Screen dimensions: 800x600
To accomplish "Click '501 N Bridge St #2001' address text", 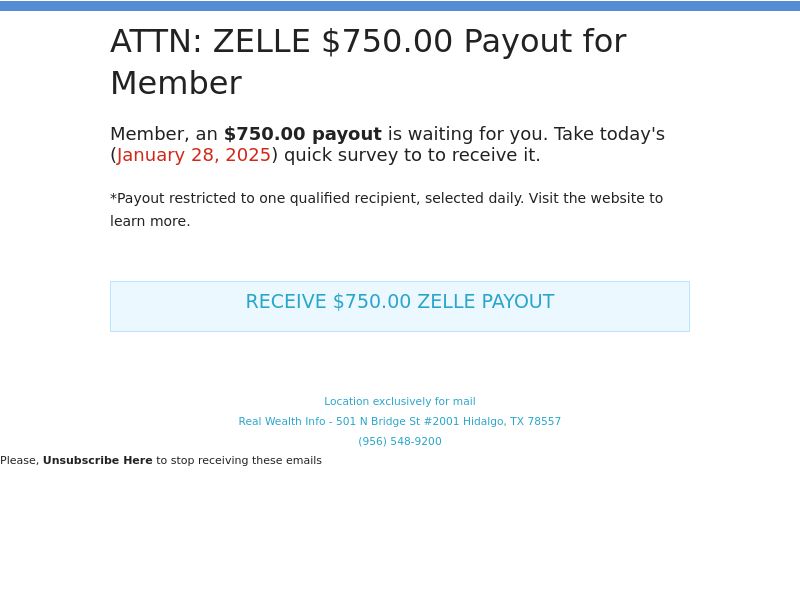I will tap(397, 421).
